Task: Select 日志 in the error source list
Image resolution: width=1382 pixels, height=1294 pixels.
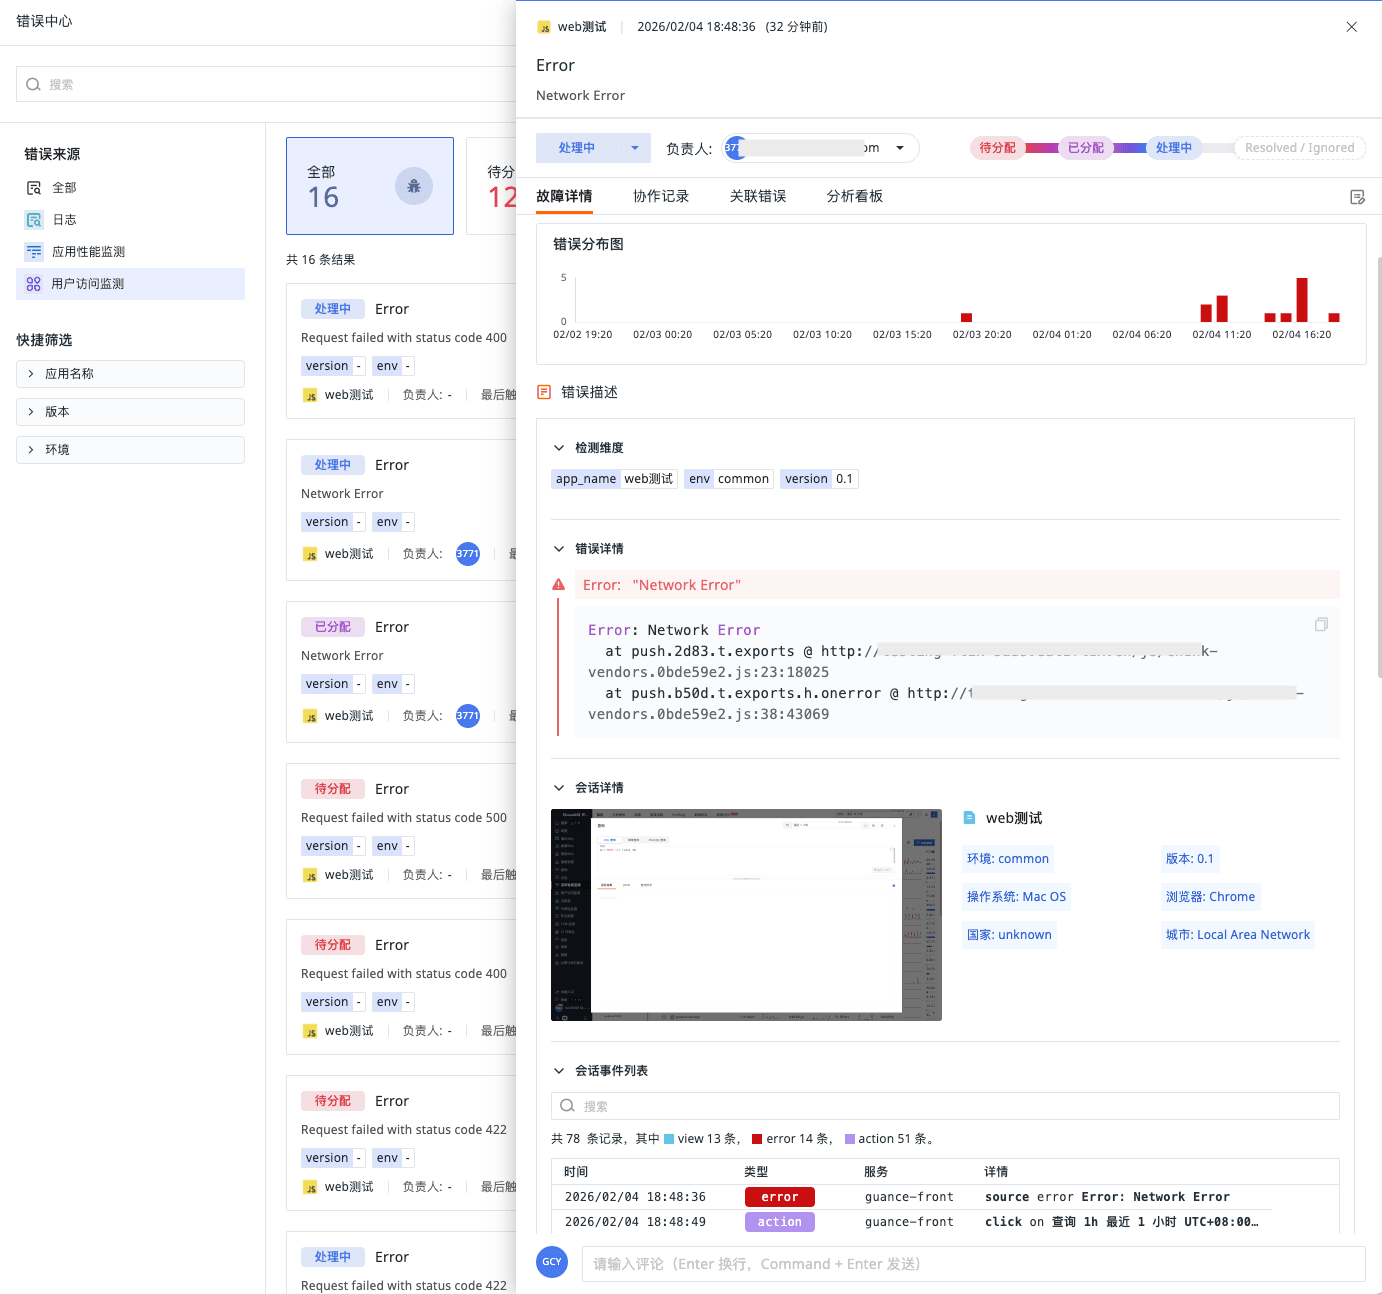Action: tap(64, 220)
